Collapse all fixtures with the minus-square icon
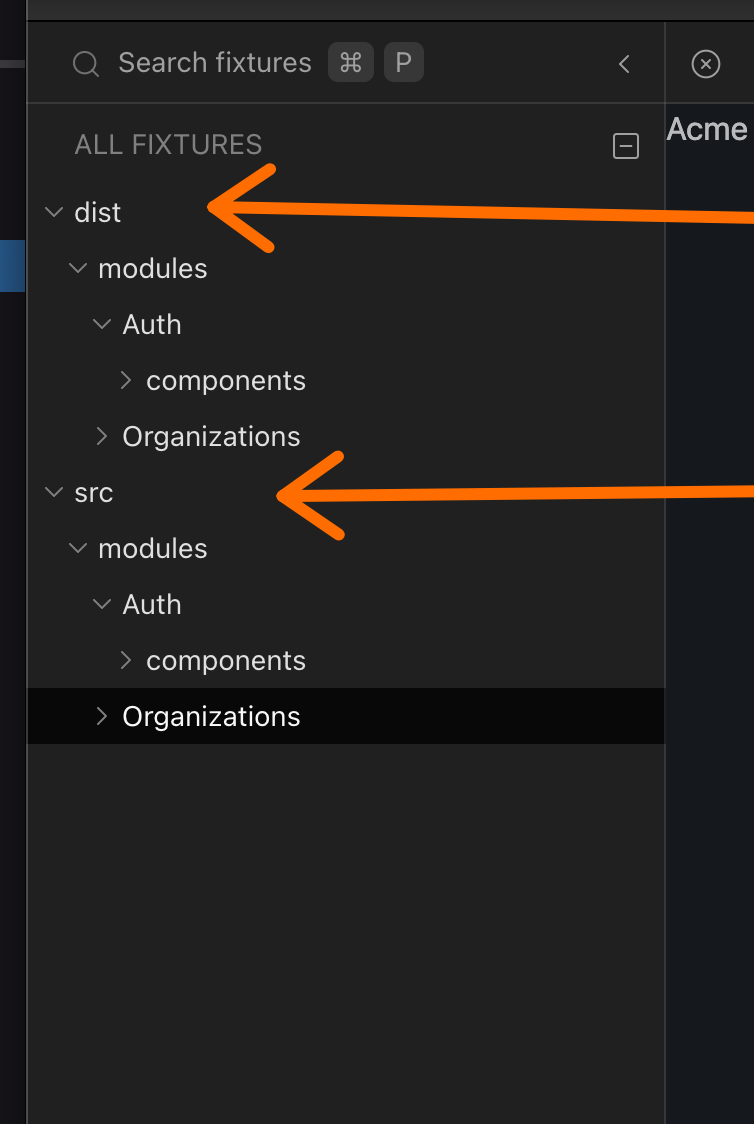Screen dimensions: 754x1124 tap(626, 146)
